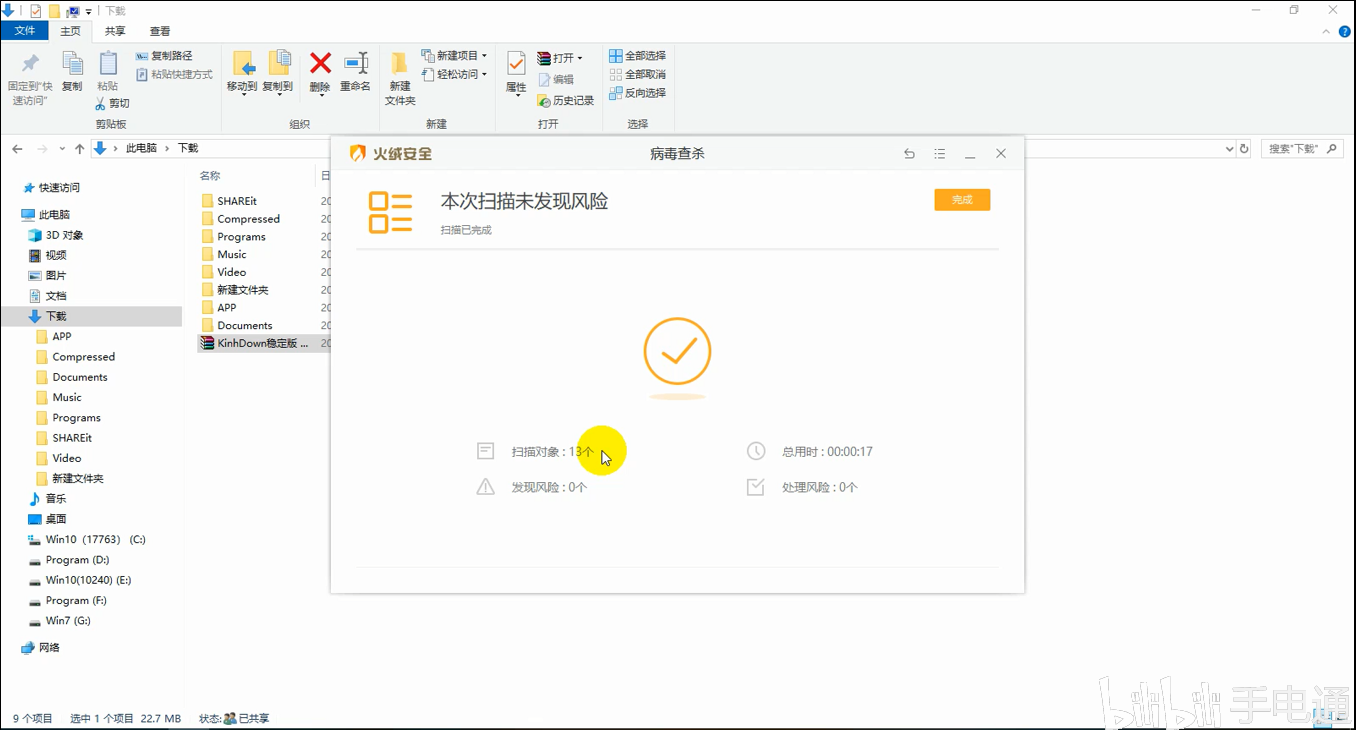Click the Properties icon
This screenshot has width=1356, height=730.
516,64
